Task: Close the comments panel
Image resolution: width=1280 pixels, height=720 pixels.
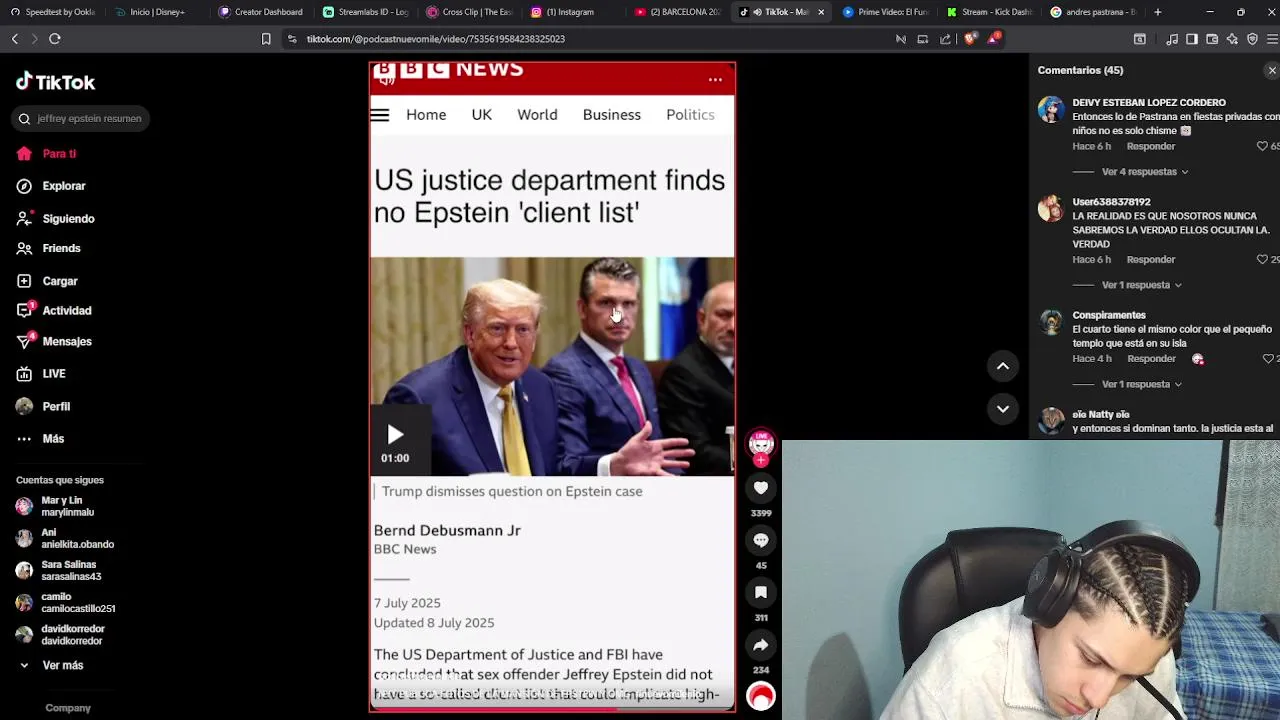Action: click(x=1272, y=70)
